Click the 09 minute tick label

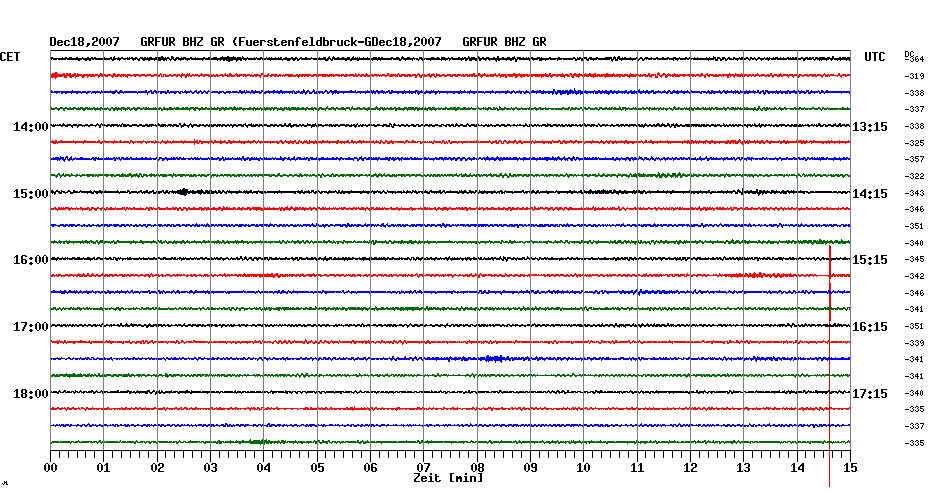530,468
